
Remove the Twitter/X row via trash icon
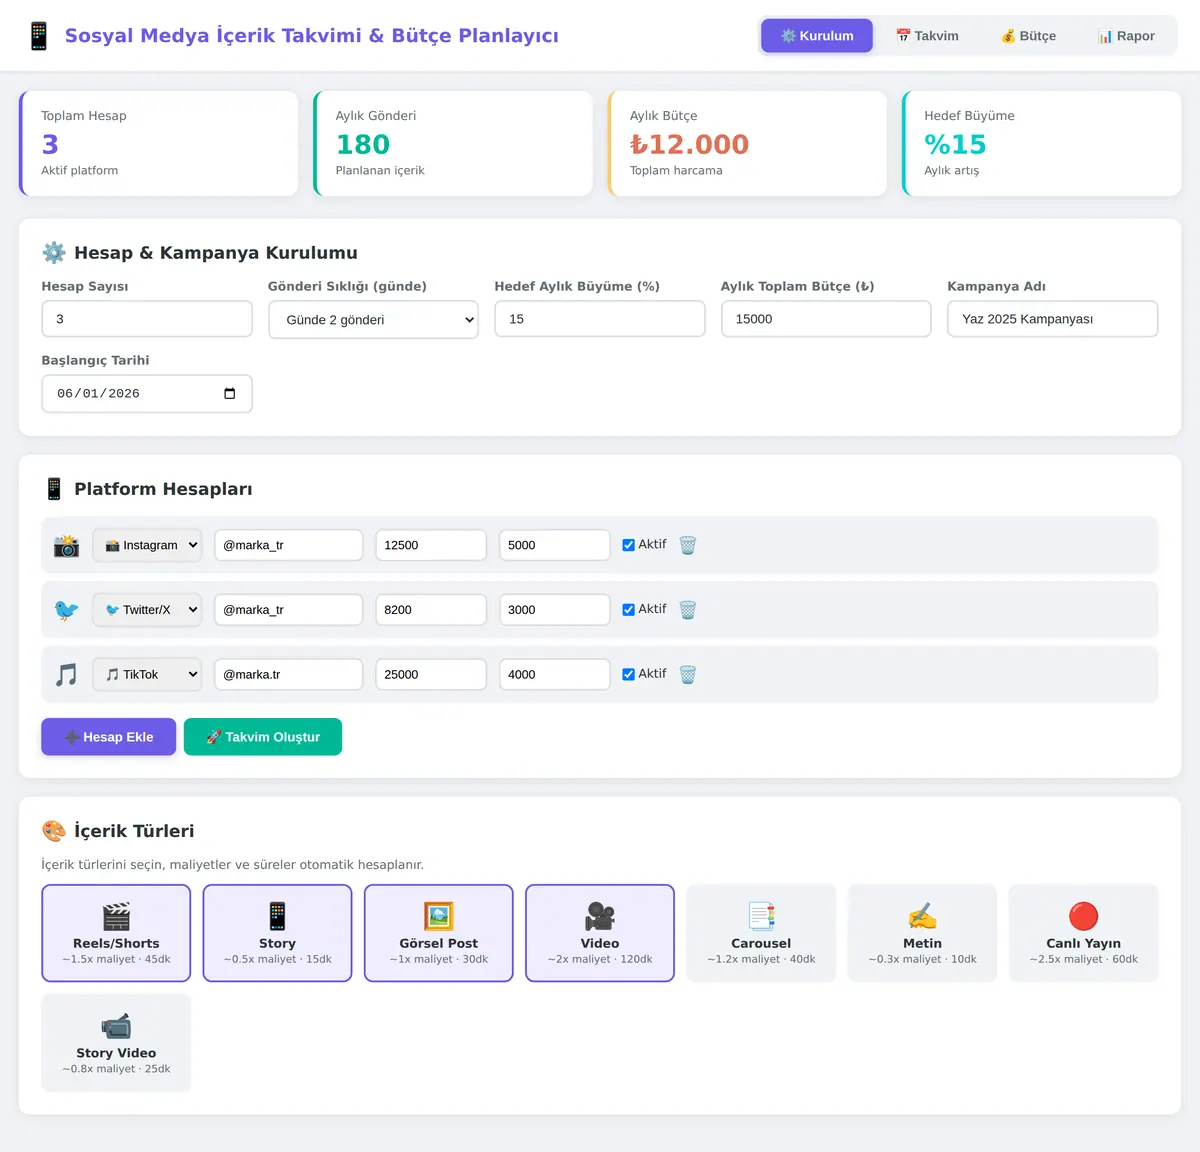[688, 610]
